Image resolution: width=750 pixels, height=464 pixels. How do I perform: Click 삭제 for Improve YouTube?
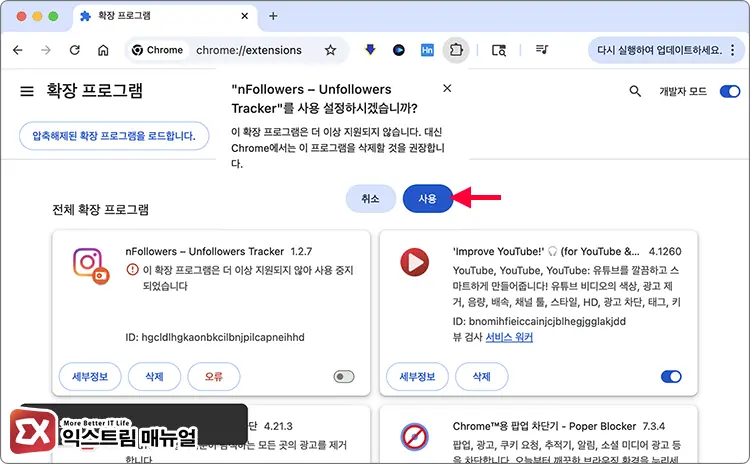click(482, 377)
